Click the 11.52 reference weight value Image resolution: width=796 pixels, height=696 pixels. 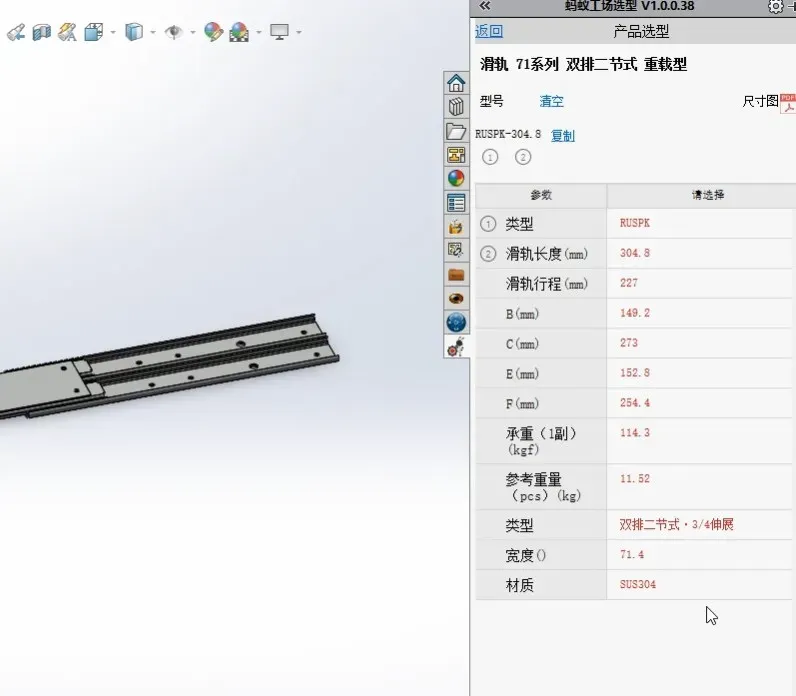point(635,478)
